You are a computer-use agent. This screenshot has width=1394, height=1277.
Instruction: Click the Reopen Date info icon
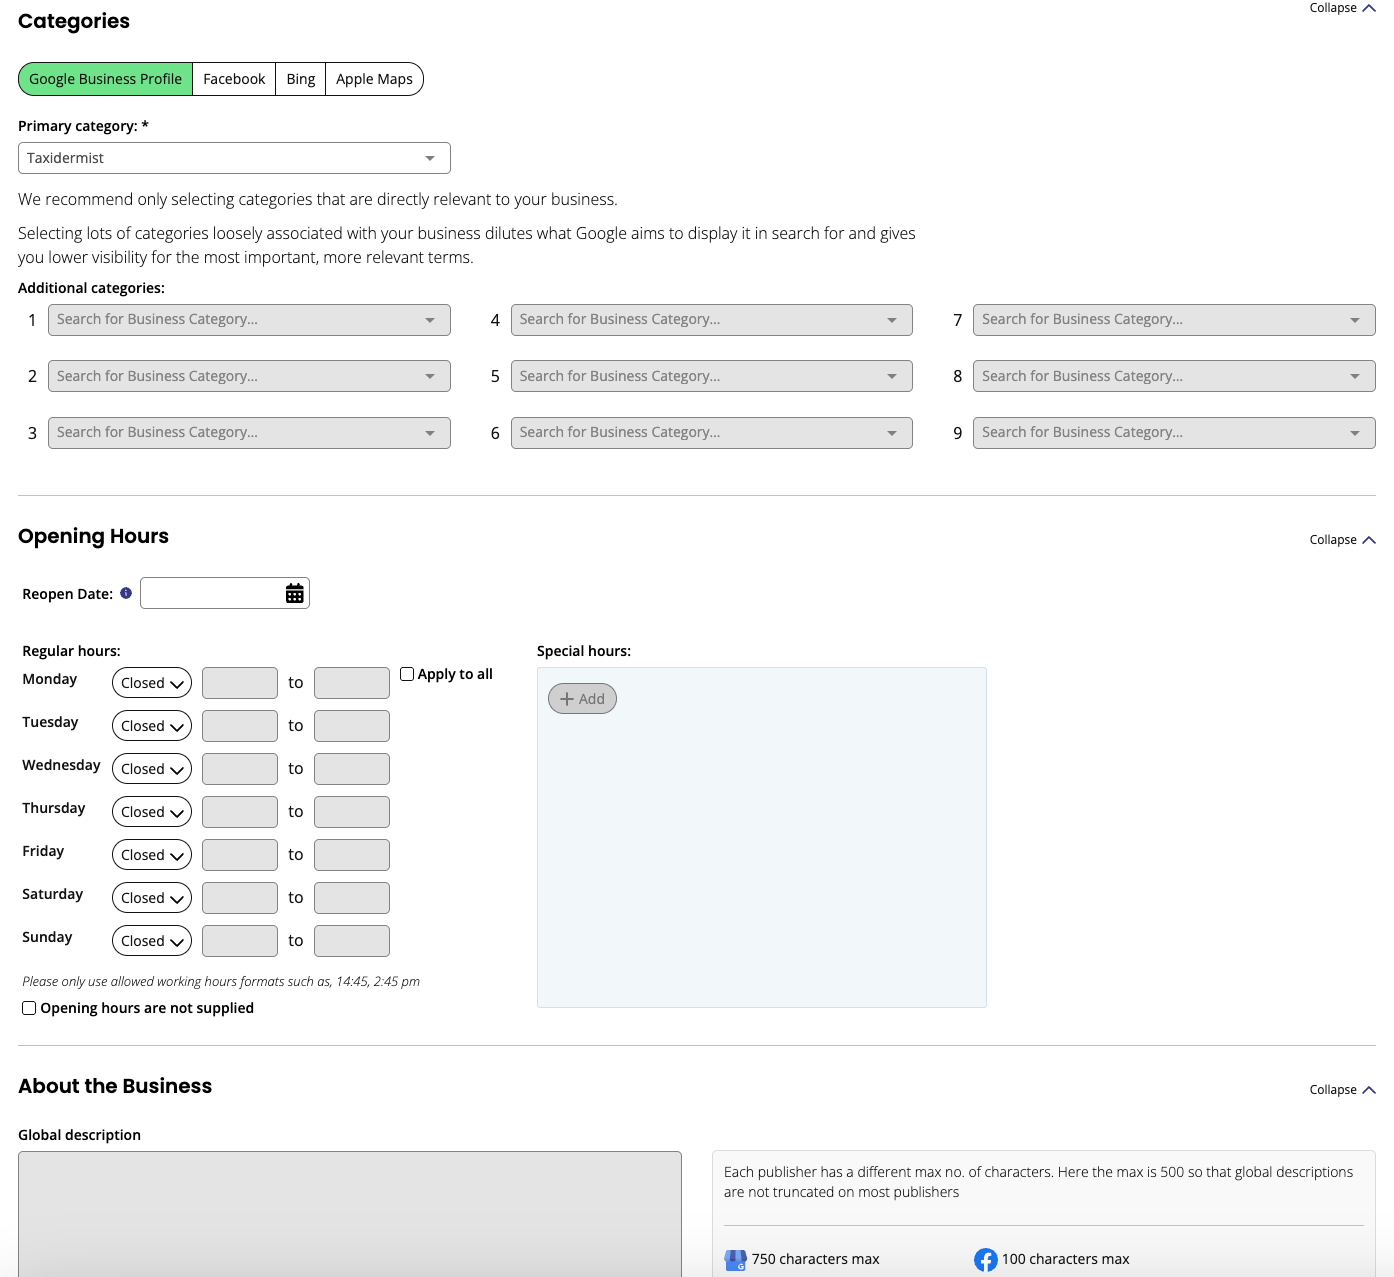pos(126,593)
